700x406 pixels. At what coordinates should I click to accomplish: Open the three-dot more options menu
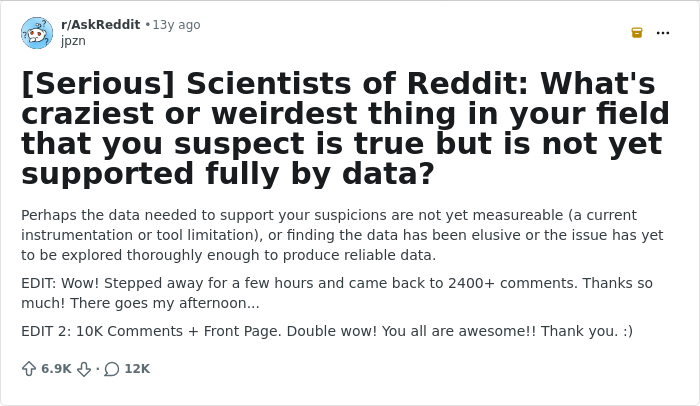point(663,33)
